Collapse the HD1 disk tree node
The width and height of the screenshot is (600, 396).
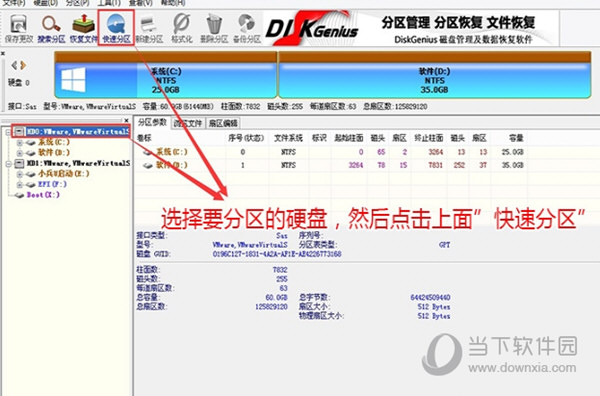pos(8,164)
